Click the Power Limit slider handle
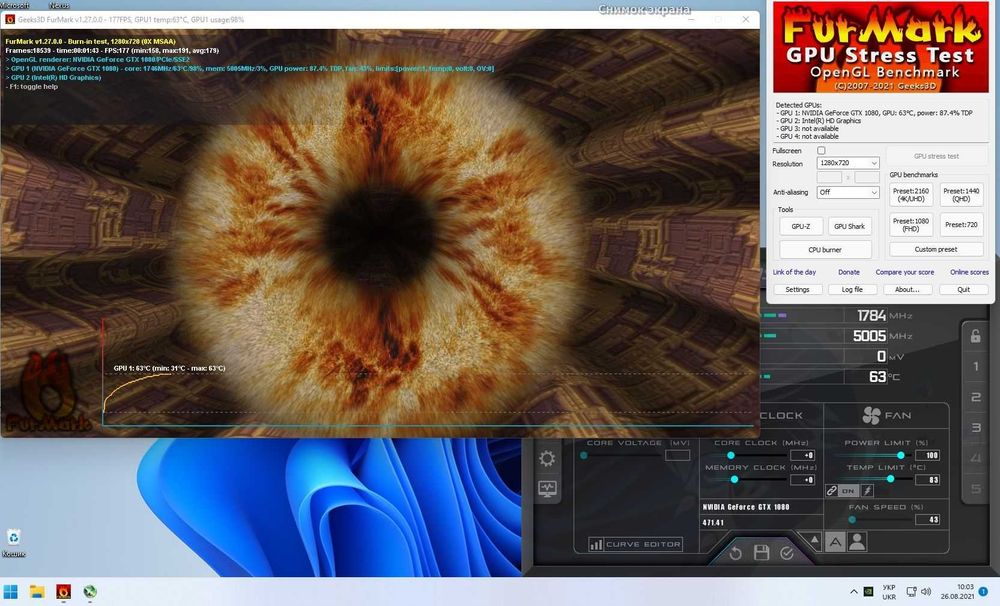 click(x=901, y=455)
